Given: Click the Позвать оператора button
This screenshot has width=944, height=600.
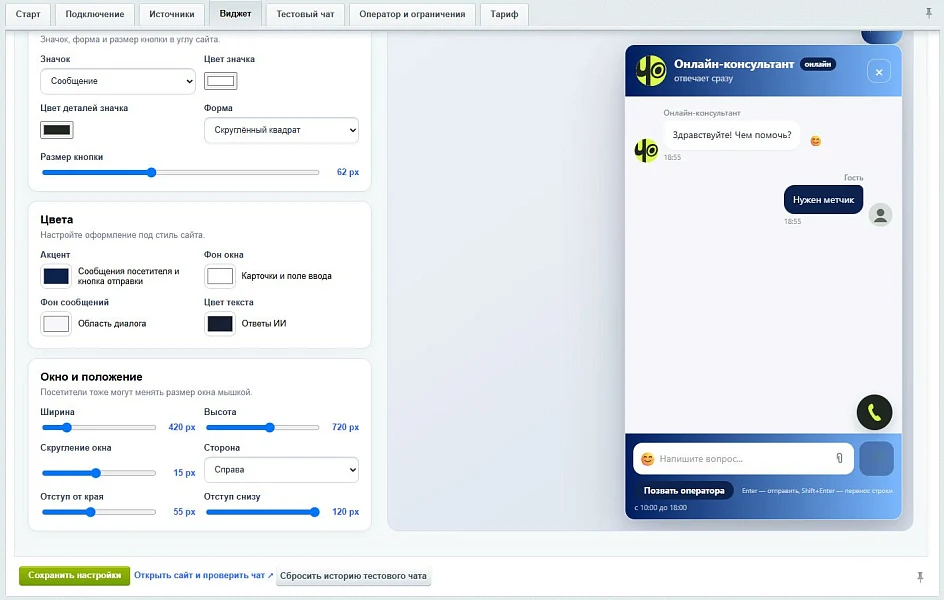Looking at the screenshot, I should click(x=684, y=490).
